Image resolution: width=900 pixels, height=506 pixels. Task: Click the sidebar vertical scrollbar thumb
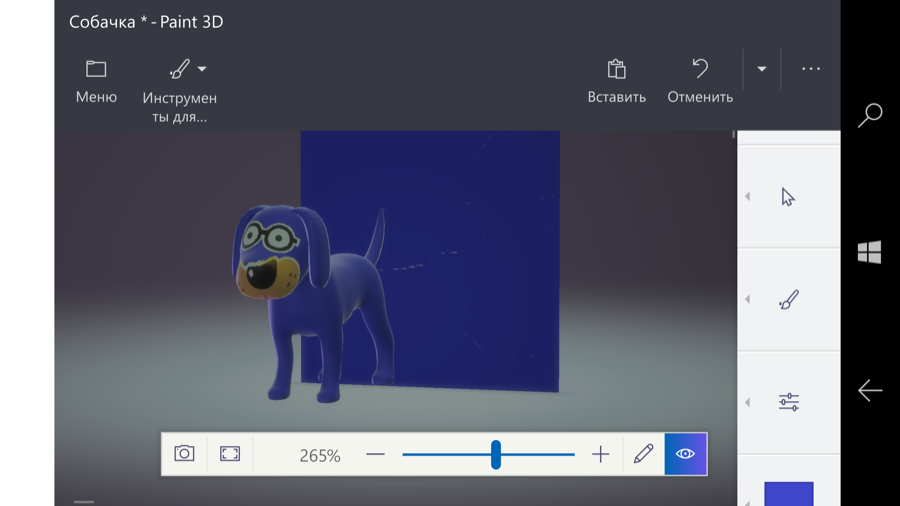tap(734, 135)
